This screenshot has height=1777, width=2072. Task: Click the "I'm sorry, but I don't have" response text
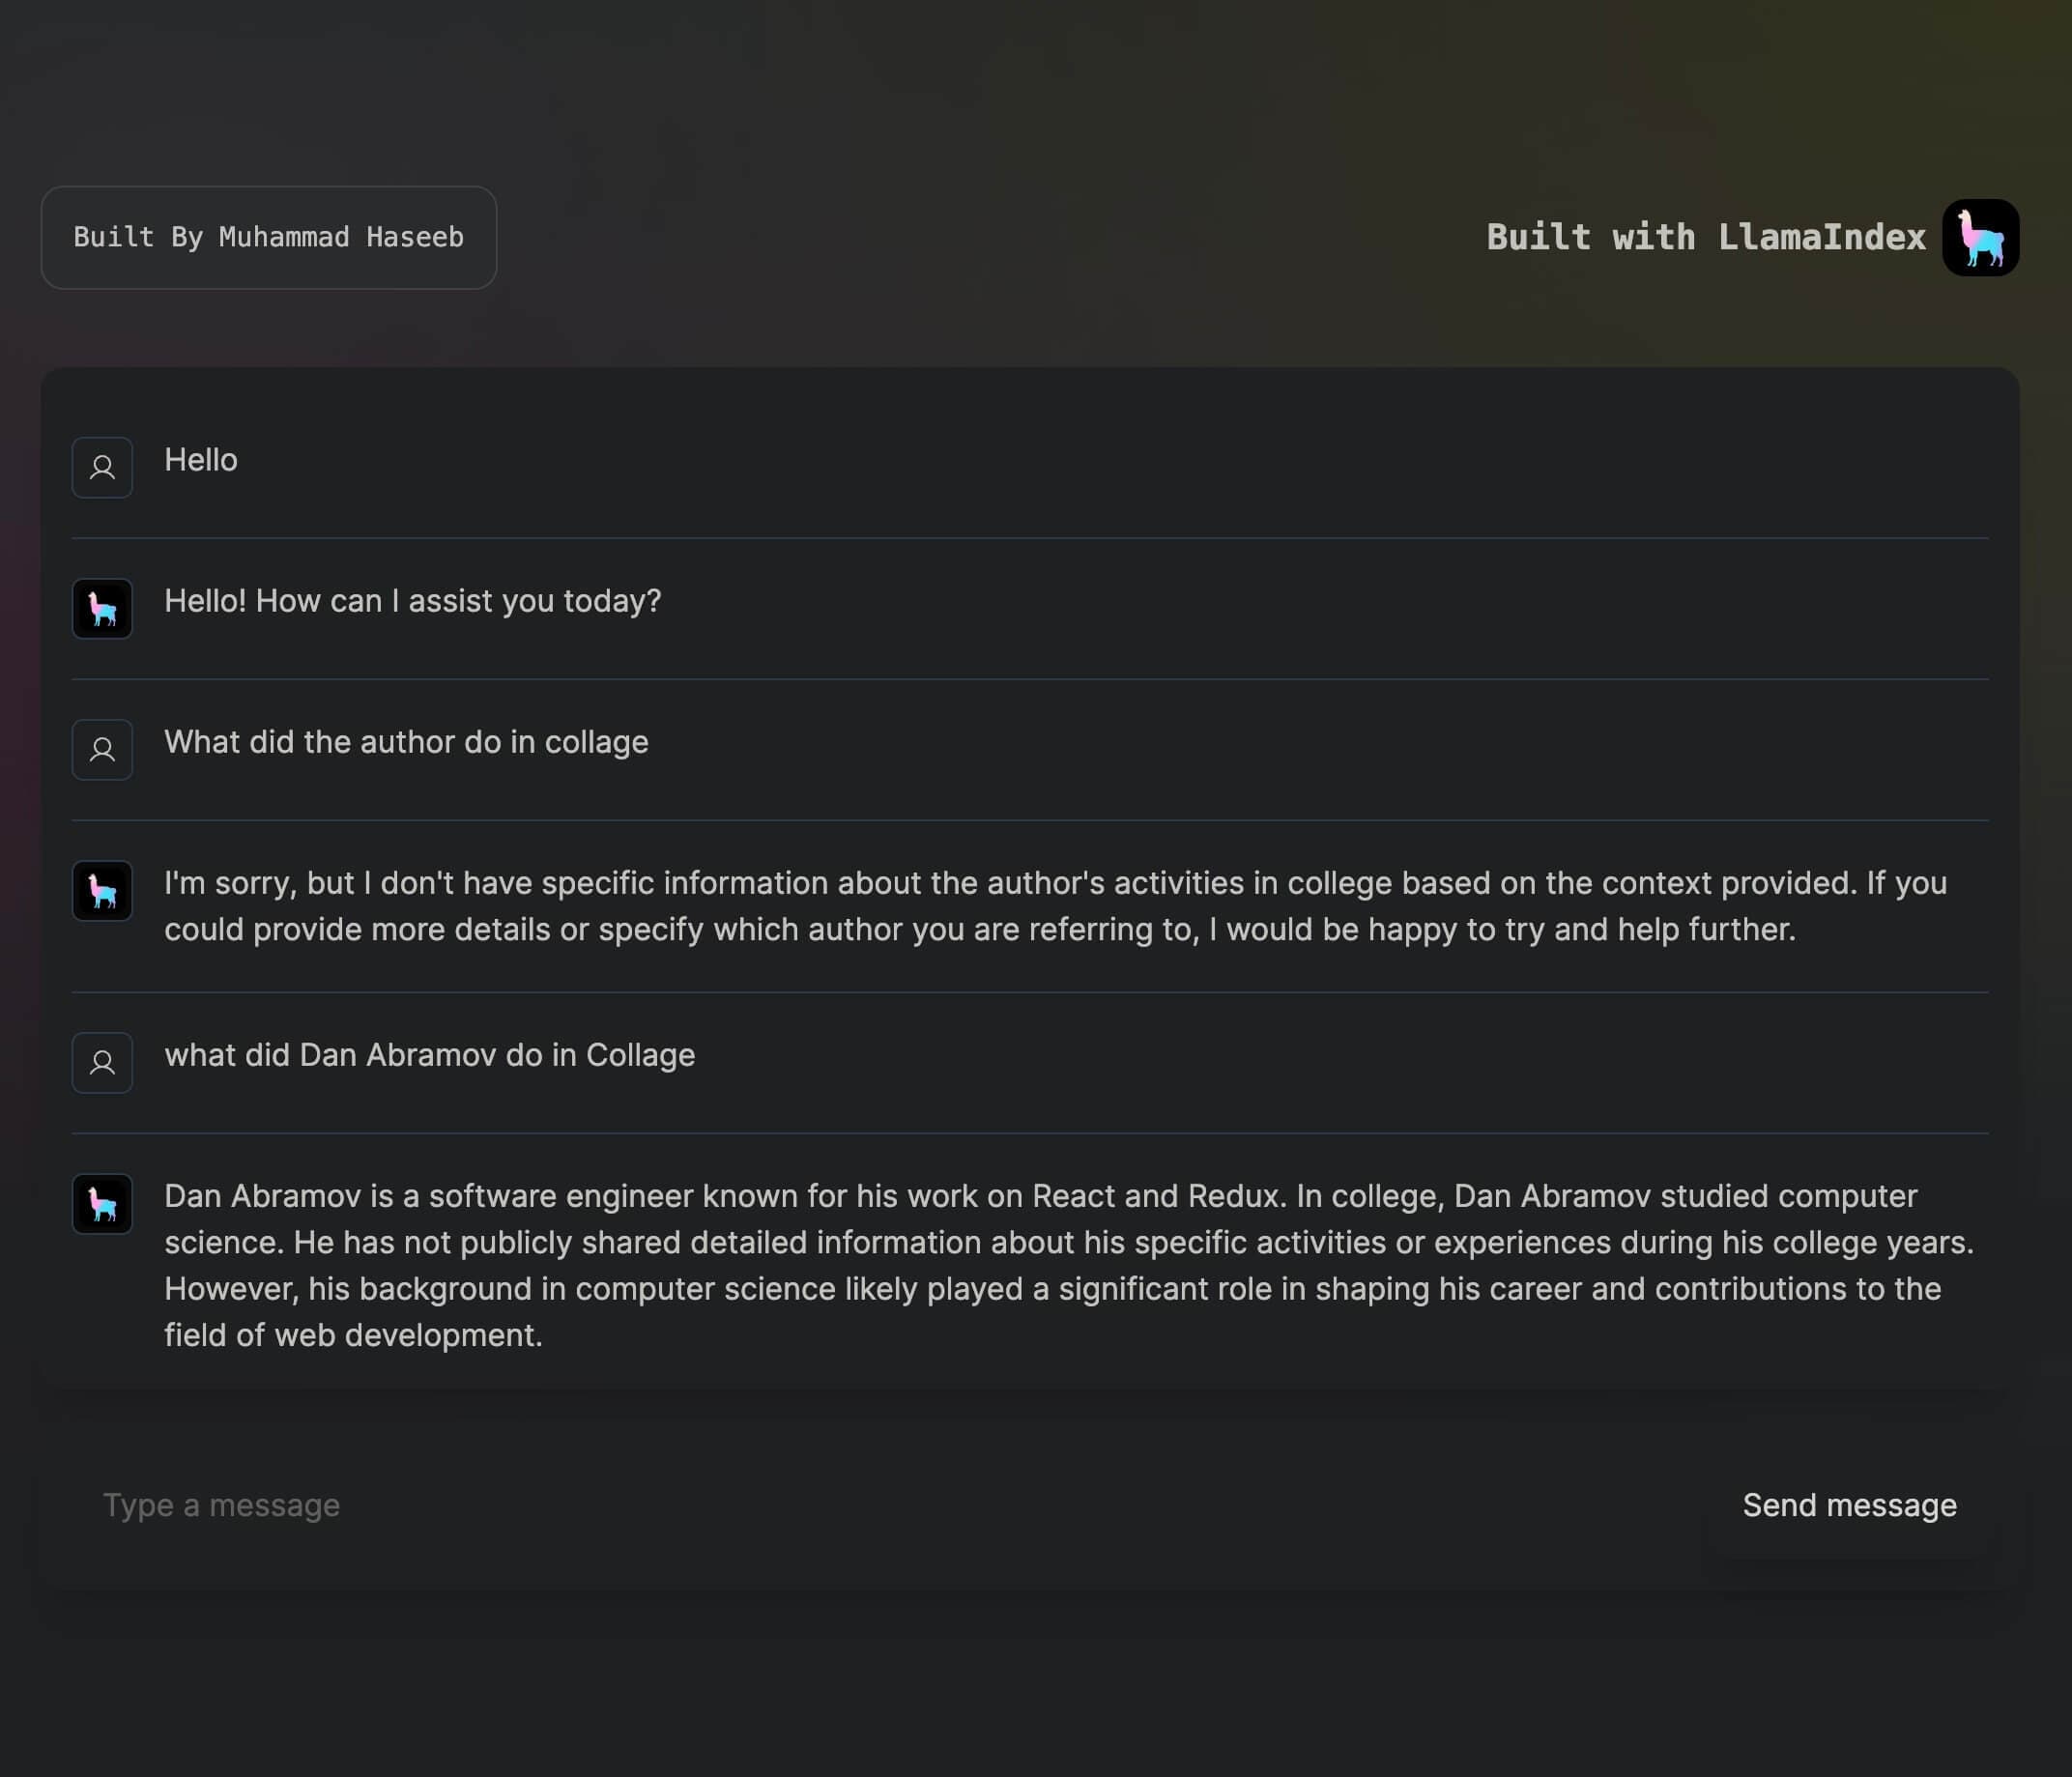[x=1056, y=906]
